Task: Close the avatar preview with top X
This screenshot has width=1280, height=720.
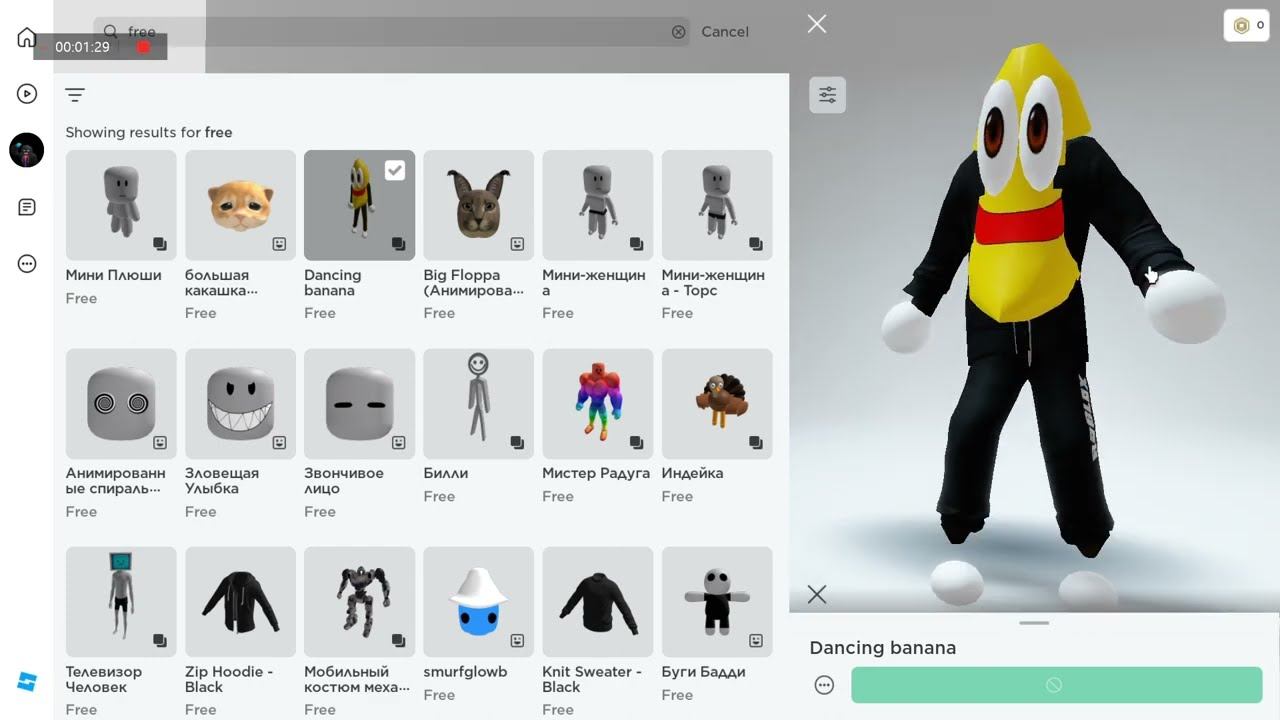Action: [x=817, y=23]
